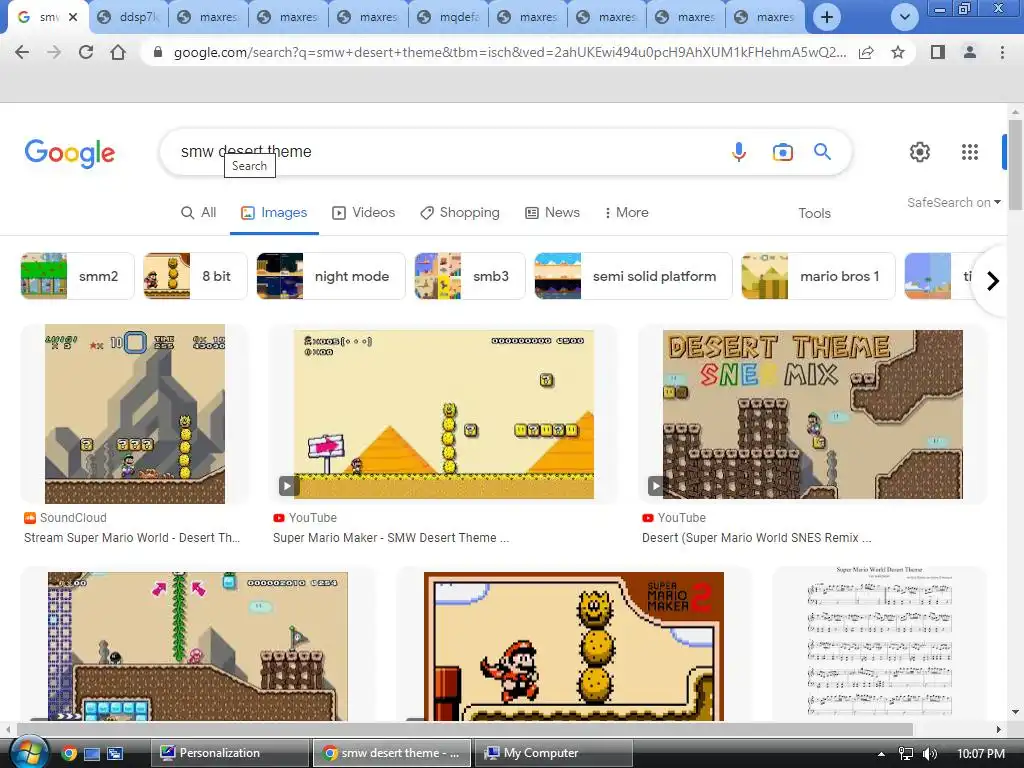Go to the browser home page
1024x768 pixels.
point(118,52)
